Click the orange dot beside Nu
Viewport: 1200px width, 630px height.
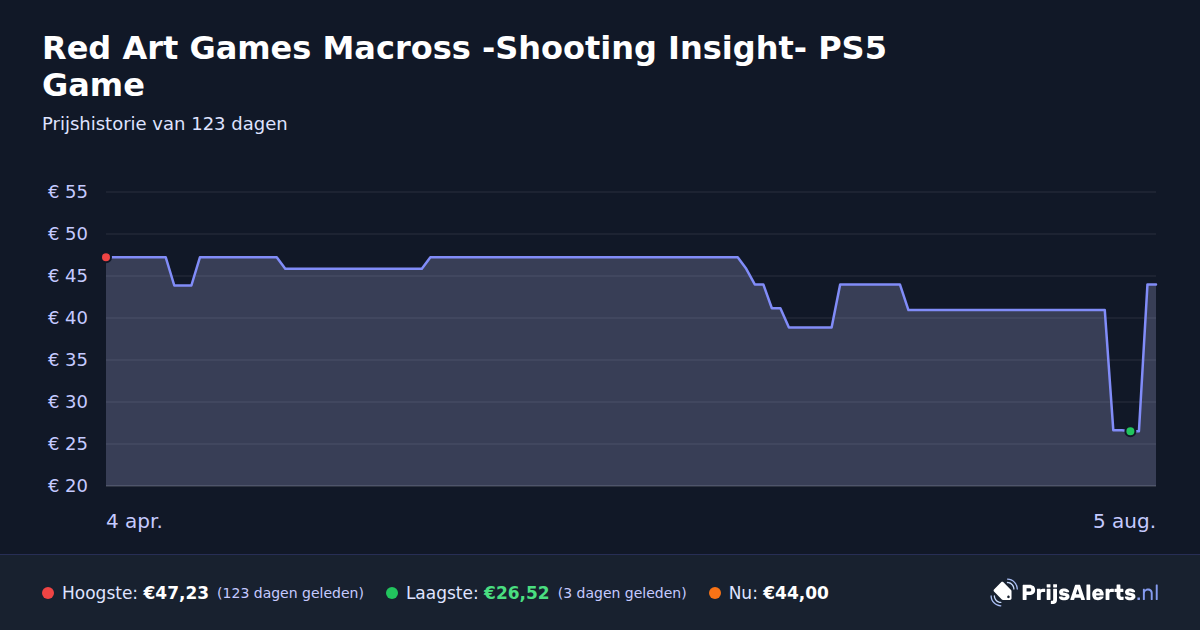(715, 593)
